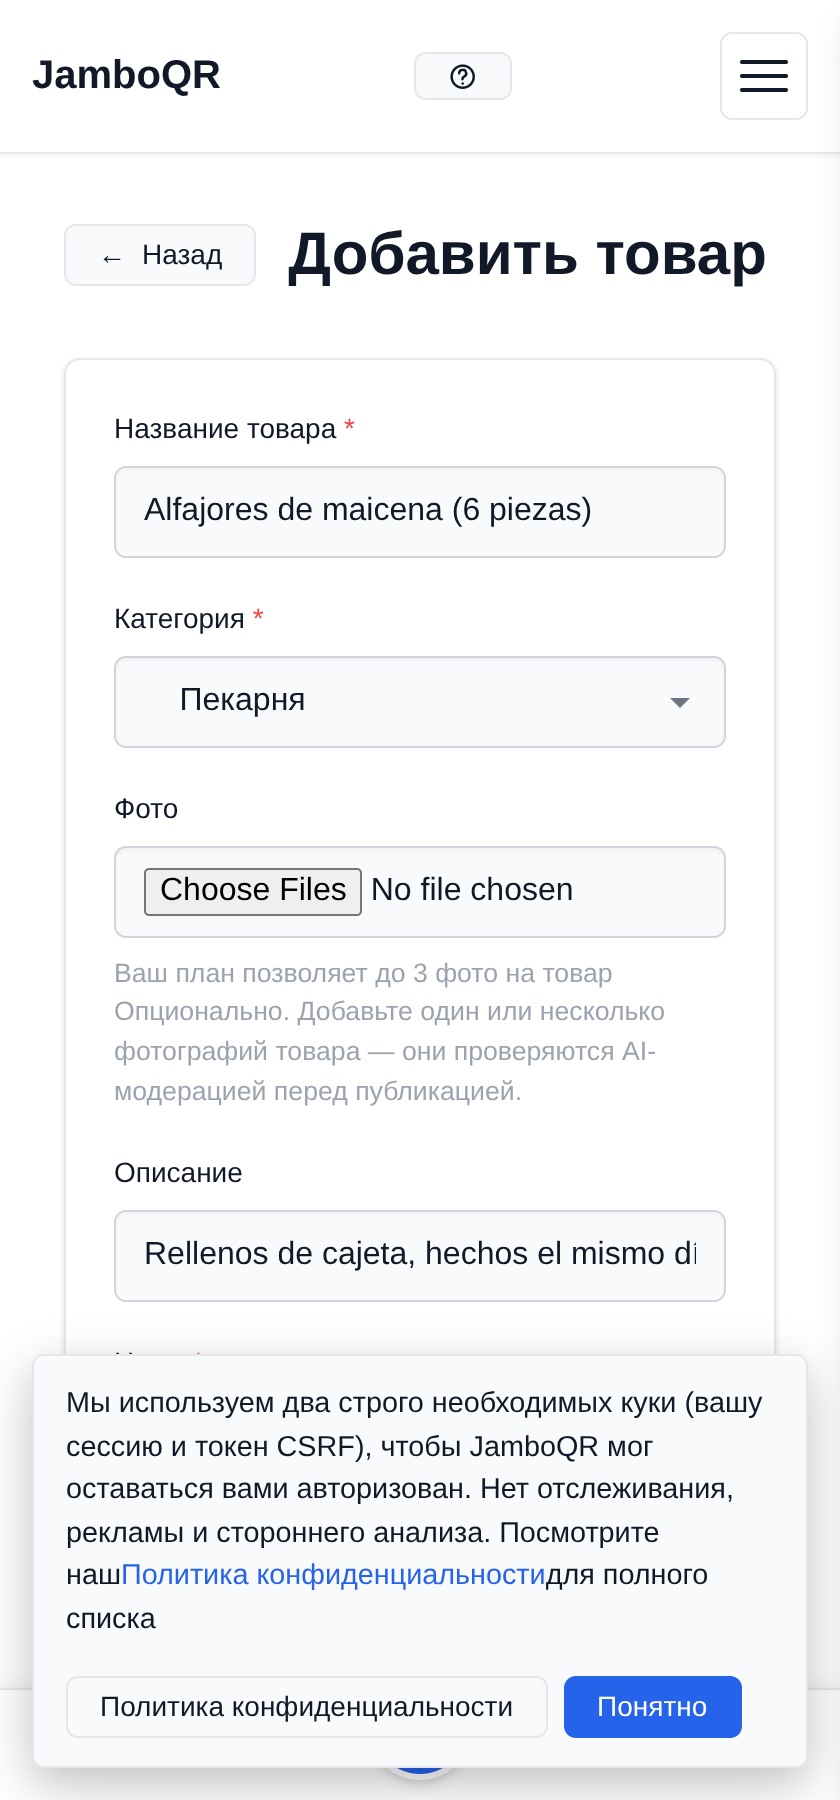Select the Добавить товар heading

527,254
